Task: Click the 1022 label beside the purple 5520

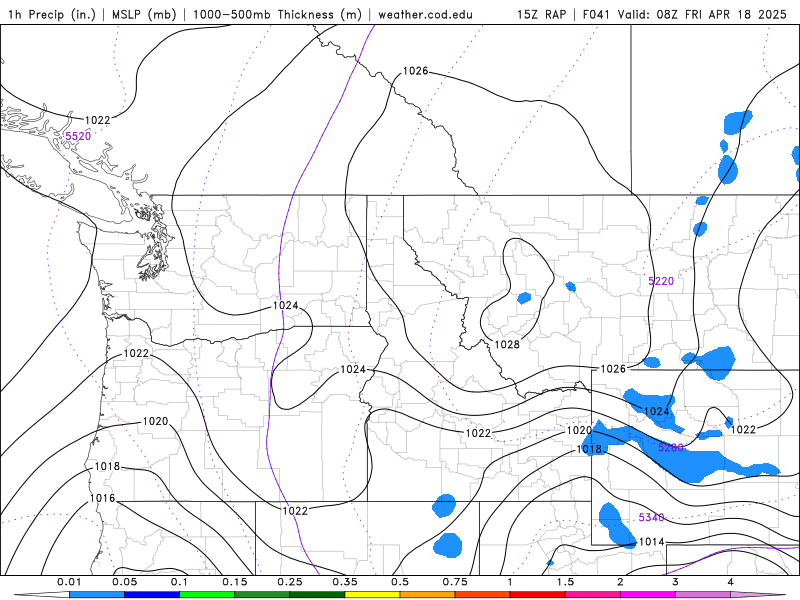Action: [x=97, y=120]
